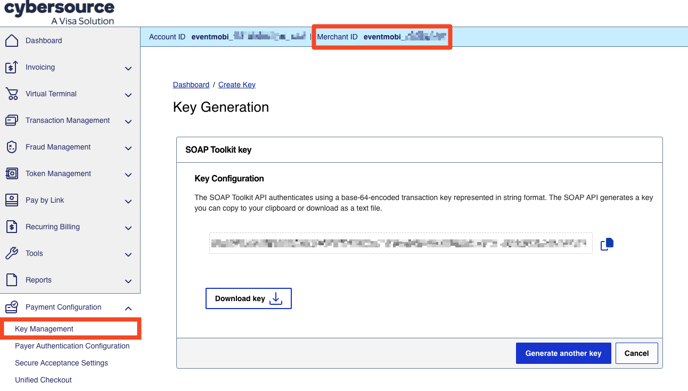This screenshot has width=688, height=391.
Task: Click the Transaction Management card icon
Action: [x=12, y=120]
